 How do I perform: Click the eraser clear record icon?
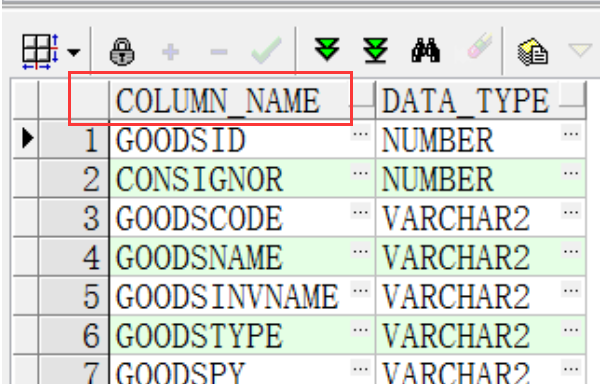480,46
